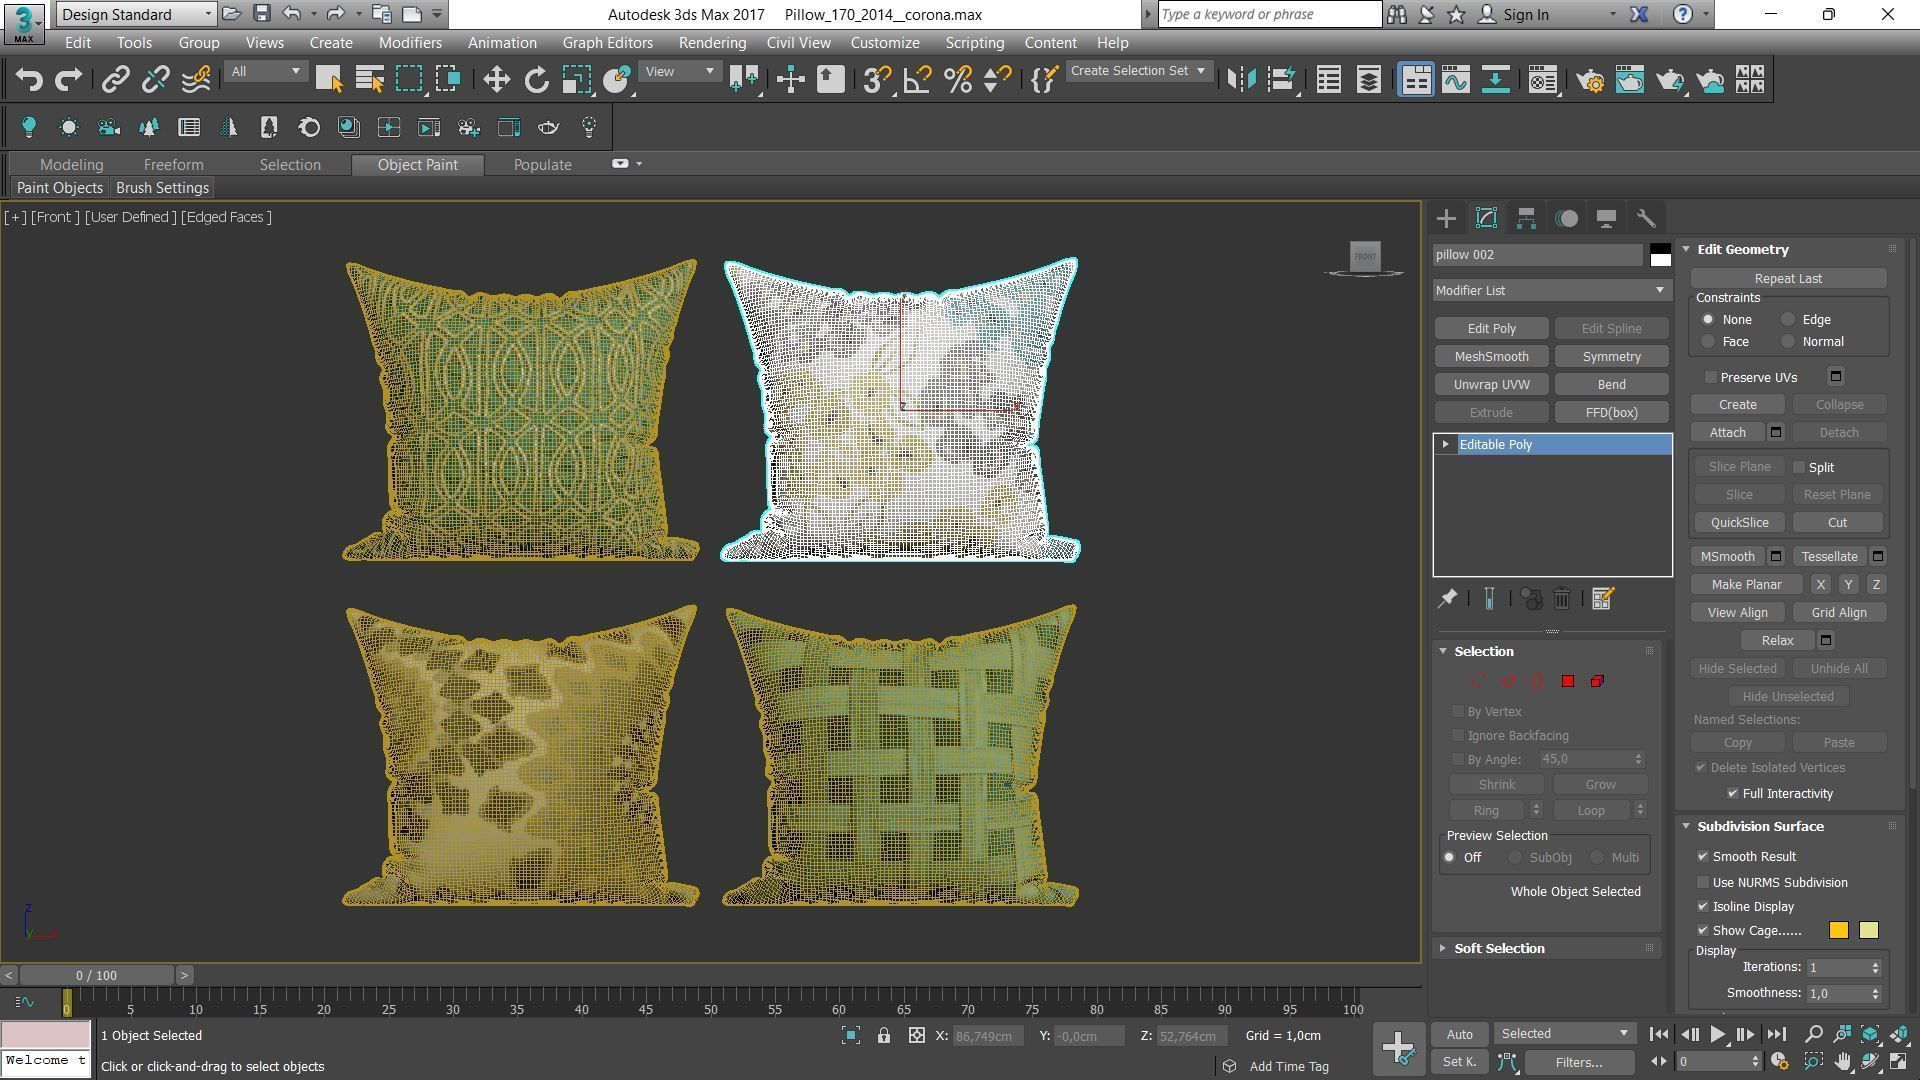Open the Rendering menu
The image size is (1920, 1080).
tap(712, 43)
